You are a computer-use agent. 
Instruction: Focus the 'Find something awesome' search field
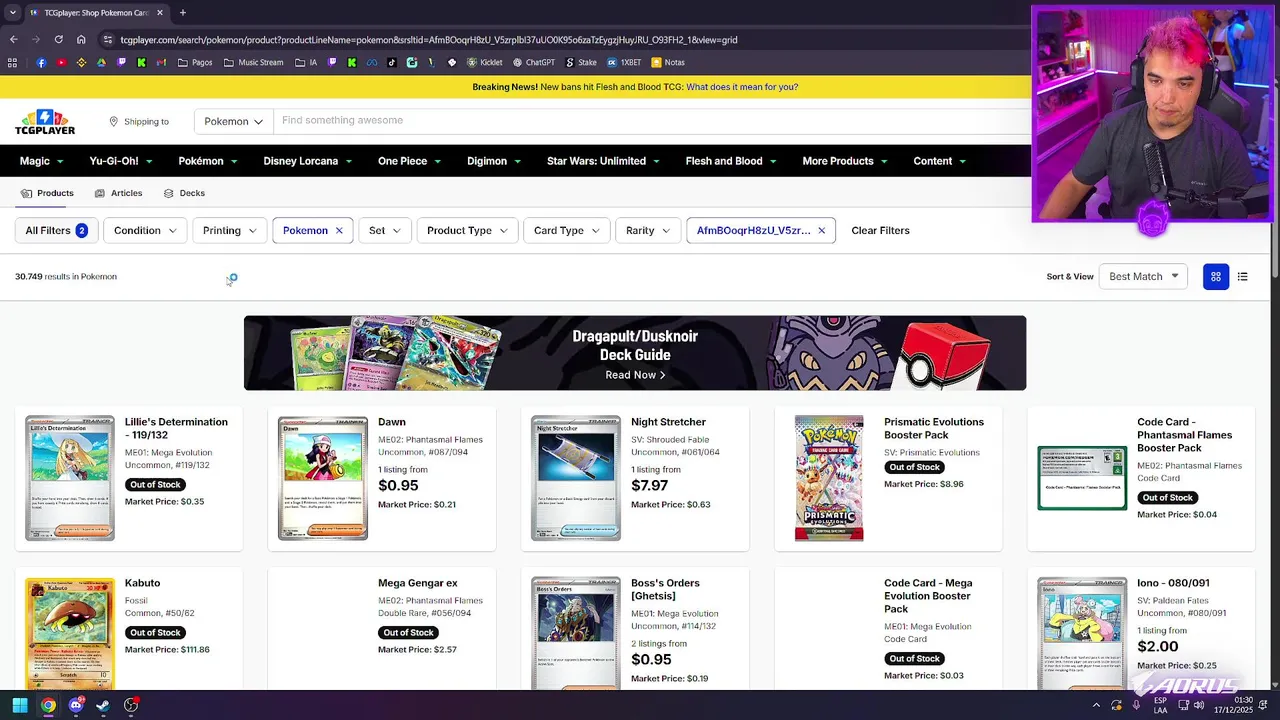[650, 121]
